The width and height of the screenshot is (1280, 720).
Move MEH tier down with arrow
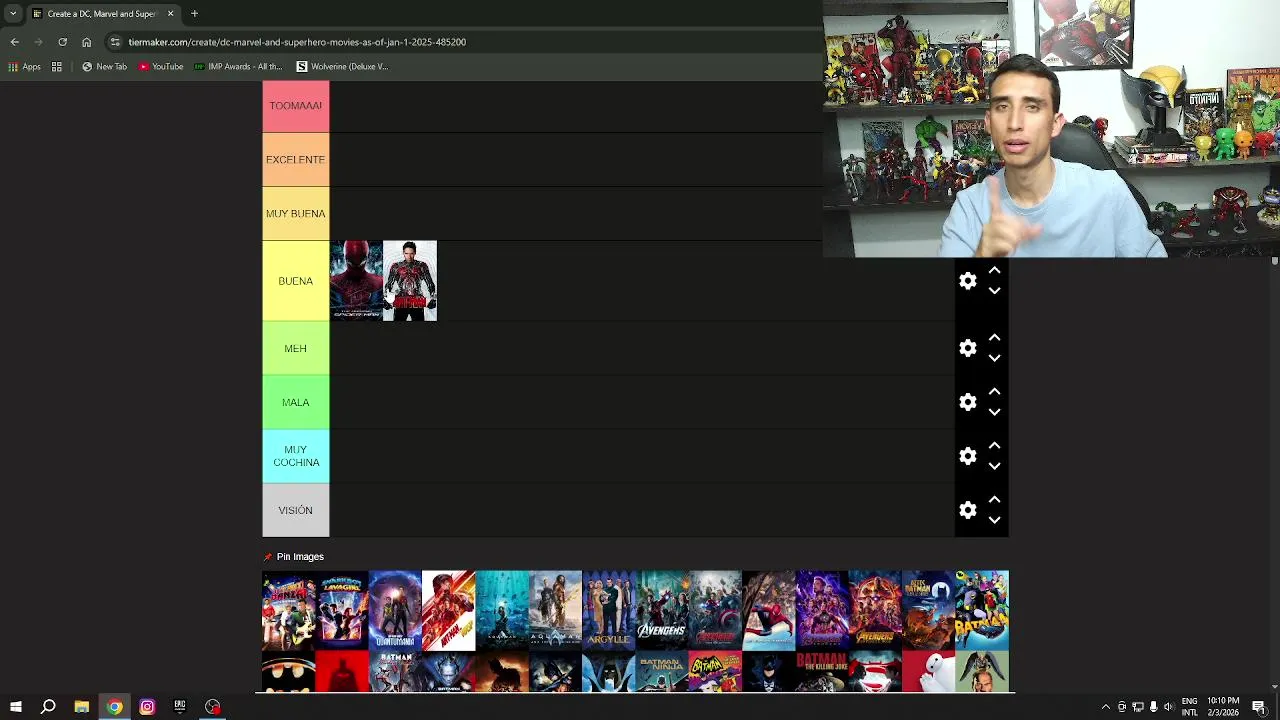click(x=994, y=358)
